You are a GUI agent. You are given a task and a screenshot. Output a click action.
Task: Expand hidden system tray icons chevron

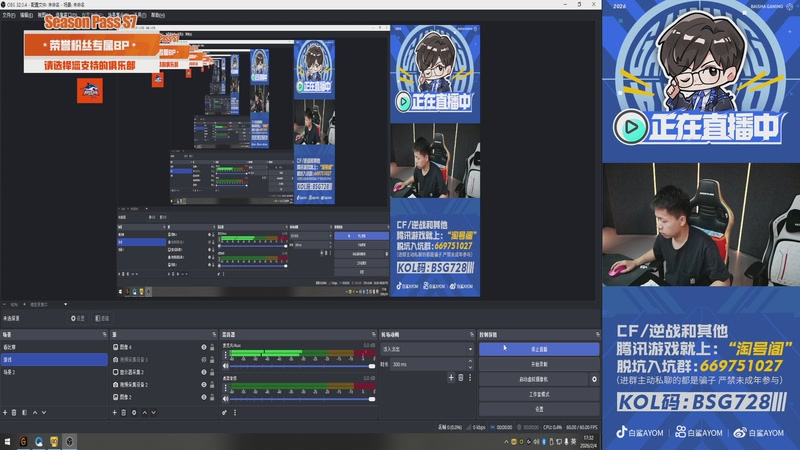coord(506,442)
